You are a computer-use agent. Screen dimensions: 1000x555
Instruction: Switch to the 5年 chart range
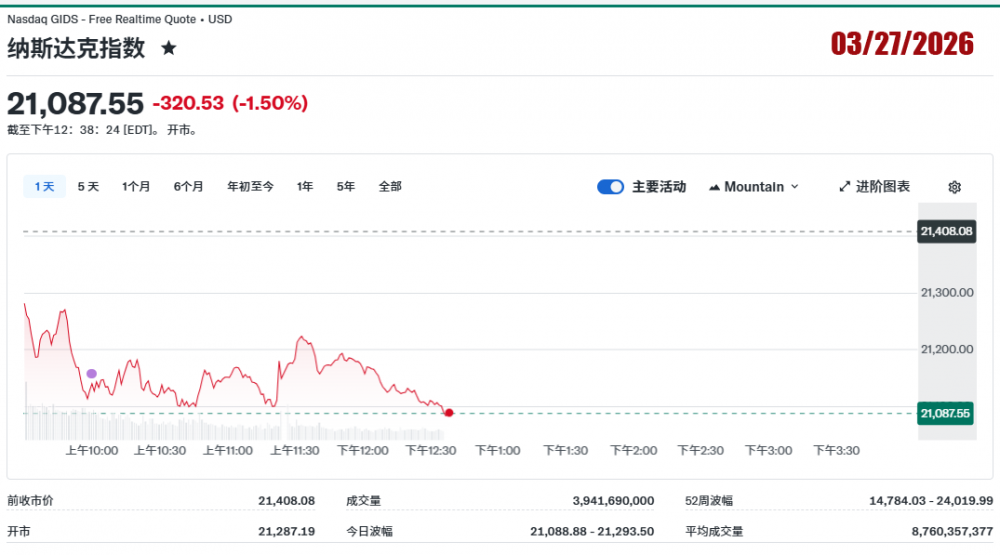346,186
